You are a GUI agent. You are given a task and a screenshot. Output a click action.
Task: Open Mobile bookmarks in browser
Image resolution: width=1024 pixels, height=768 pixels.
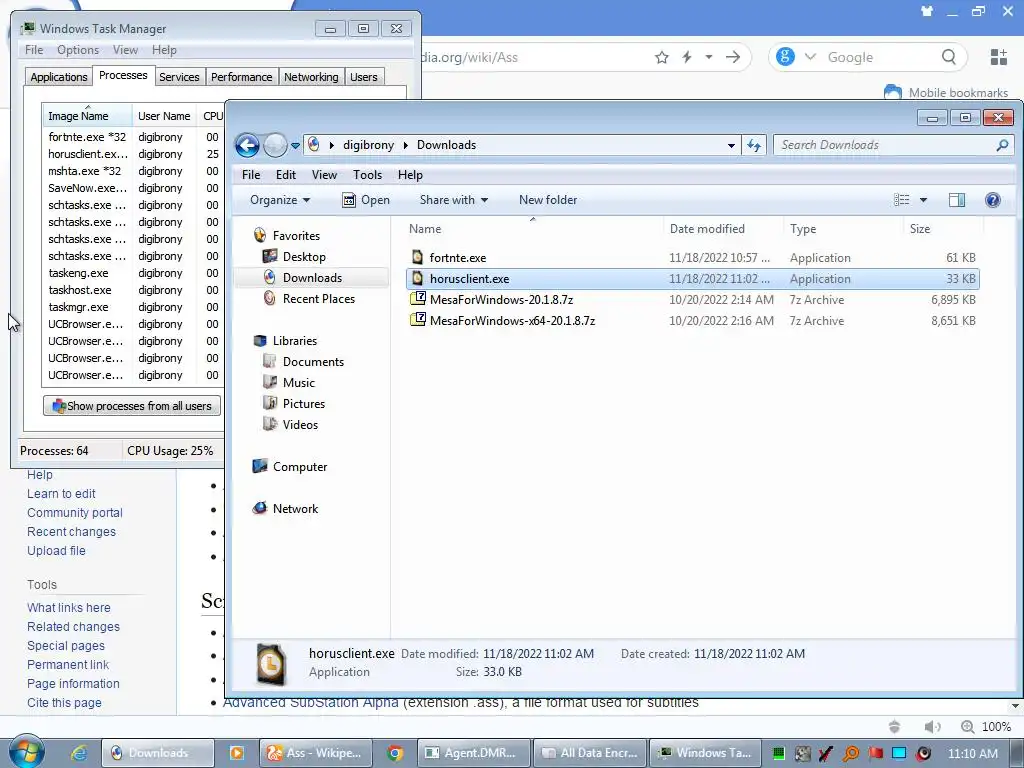[x=946, y=93]
